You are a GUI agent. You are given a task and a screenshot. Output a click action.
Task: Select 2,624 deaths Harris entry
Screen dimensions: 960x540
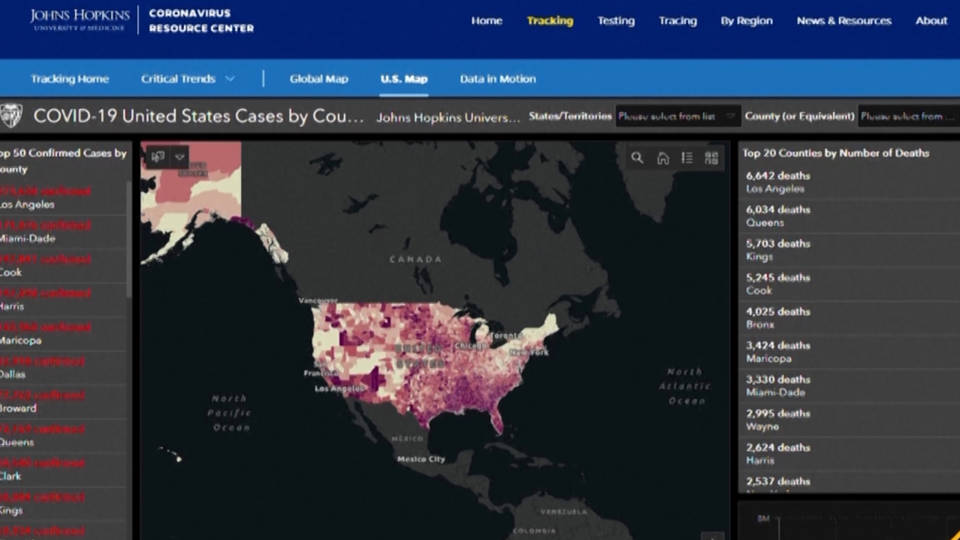849,454
